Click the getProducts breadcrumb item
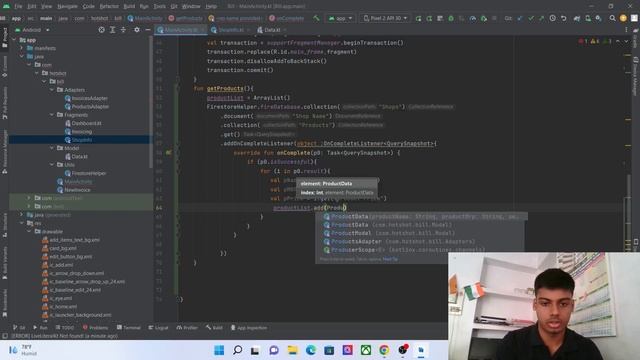 tap(185, 18)
